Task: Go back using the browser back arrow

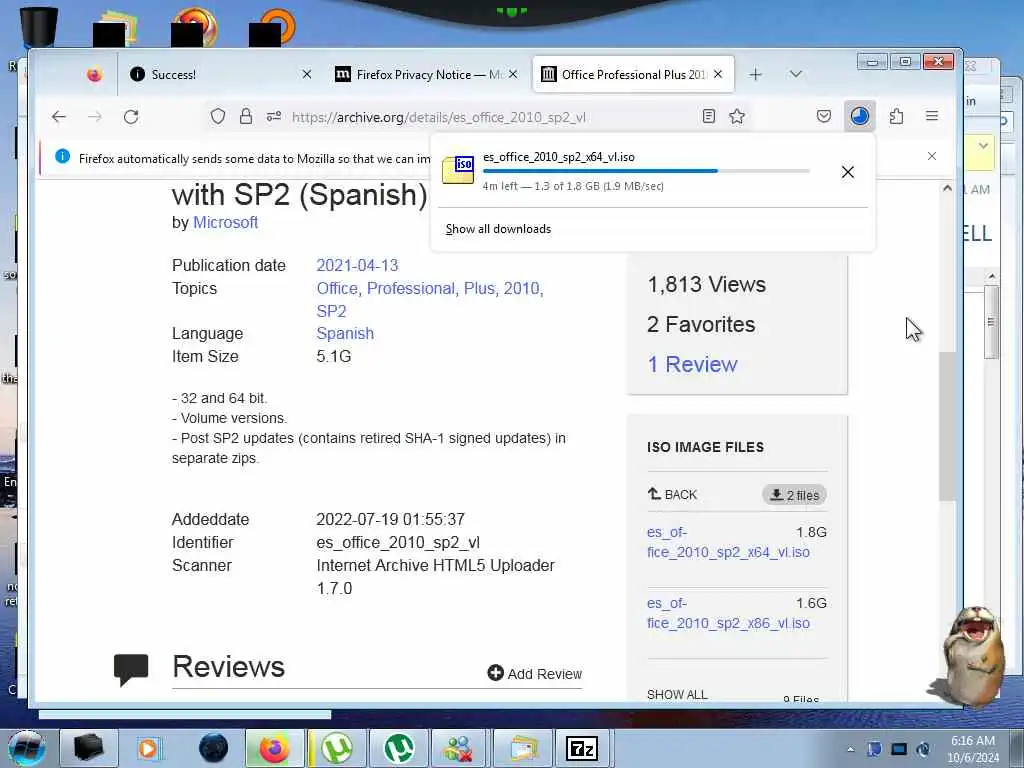Action: [59, 117]
